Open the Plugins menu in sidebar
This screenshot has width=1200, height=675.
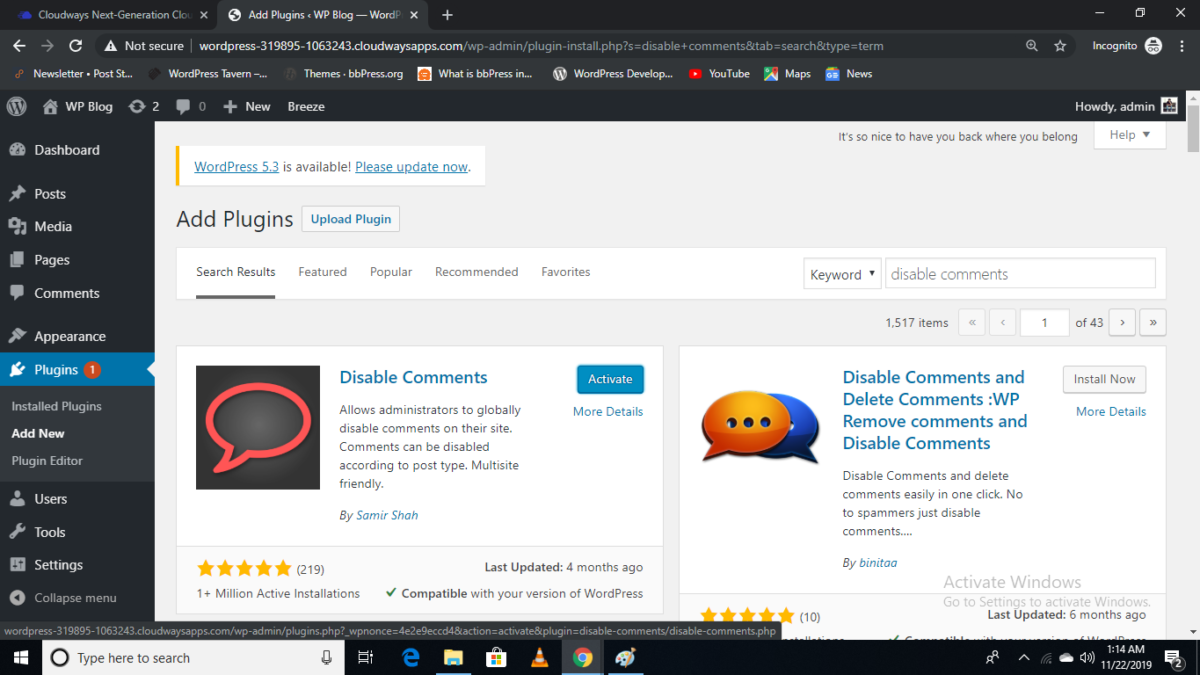point(77,370)
